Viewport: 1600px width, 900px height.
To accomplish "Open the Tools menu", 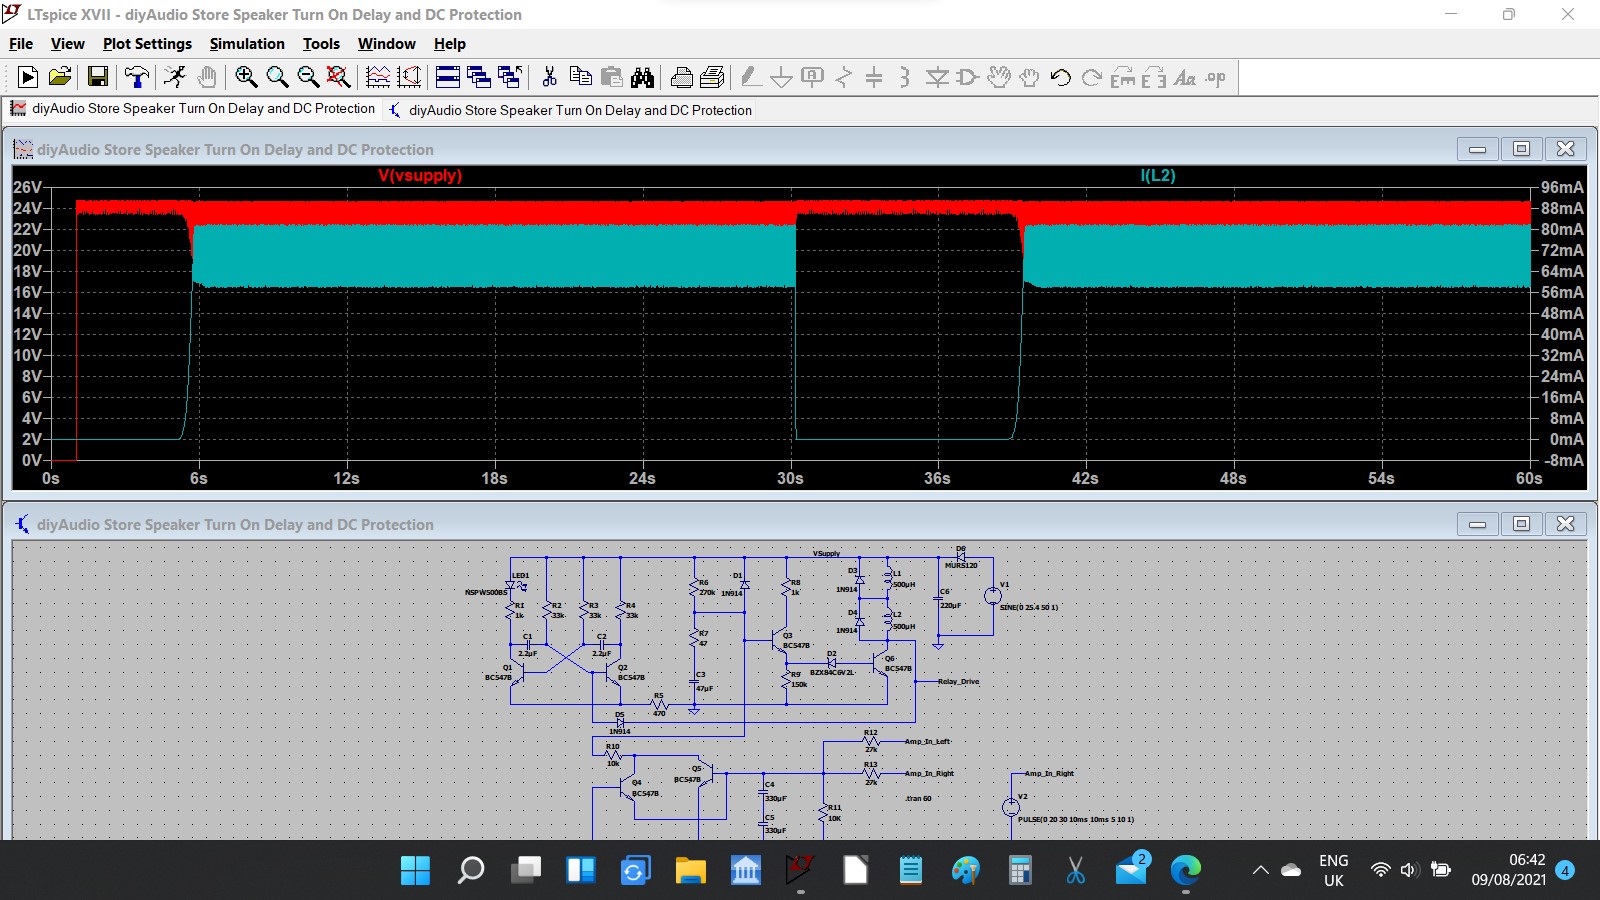I will 321,44.
